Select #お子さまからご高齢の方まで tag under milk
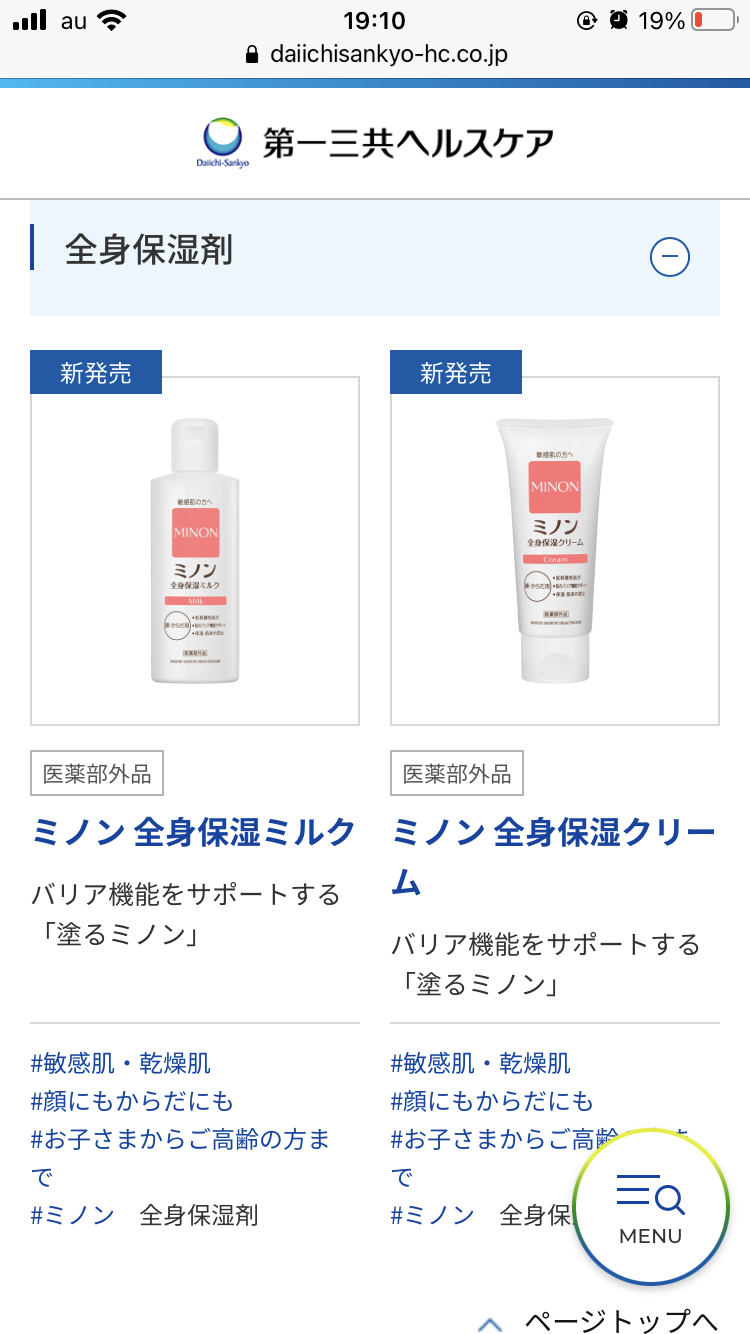Image resolution: width=750 pixels, height=1334 pixels. click(180, 1158)
